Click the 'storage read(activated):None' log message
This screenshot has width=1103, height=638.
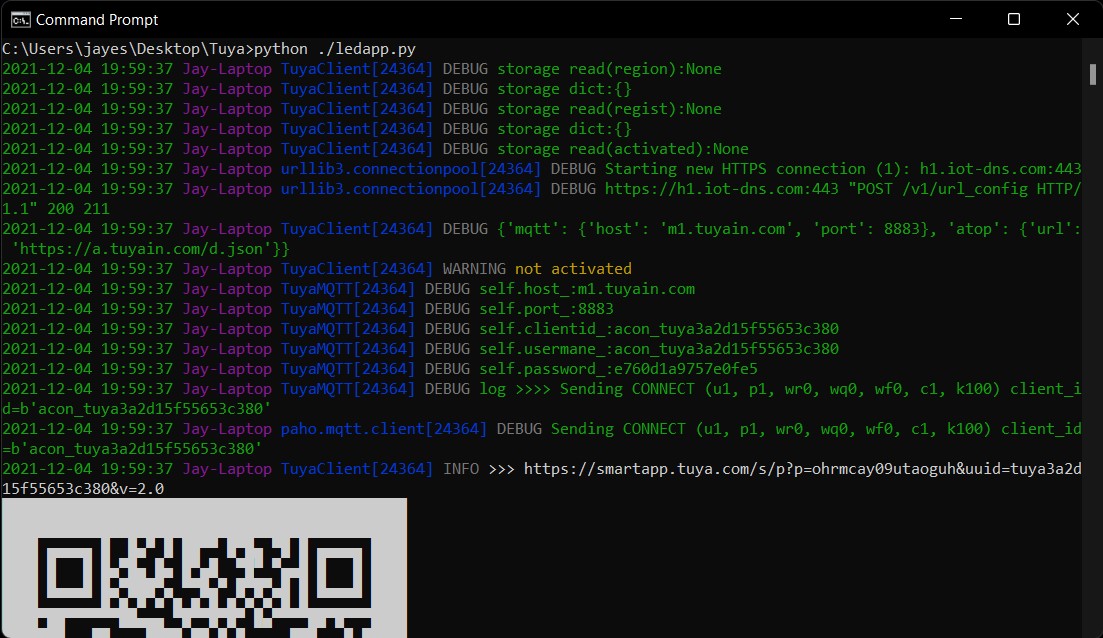tap(623, 149)
